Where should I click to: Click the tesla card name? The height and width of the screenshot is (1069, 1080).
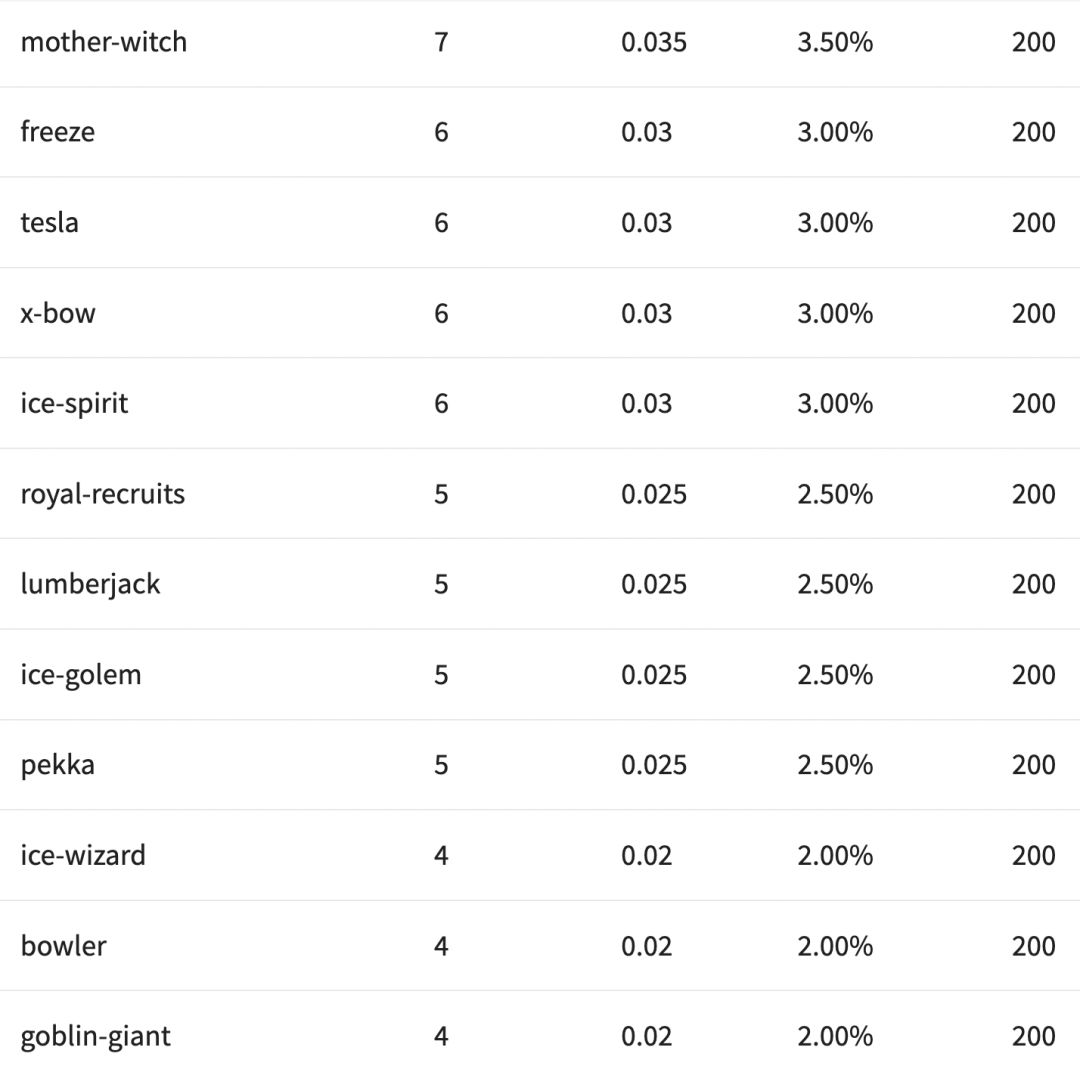pos(49,222)
